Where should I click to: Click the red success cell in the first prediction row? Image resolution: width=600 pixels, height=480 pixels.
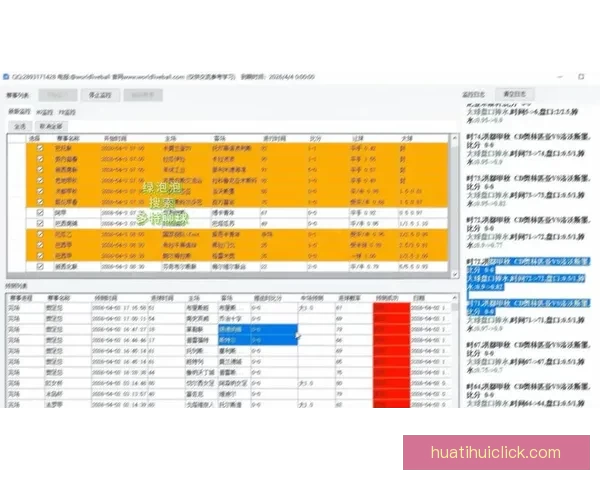(x=391, y=308)
